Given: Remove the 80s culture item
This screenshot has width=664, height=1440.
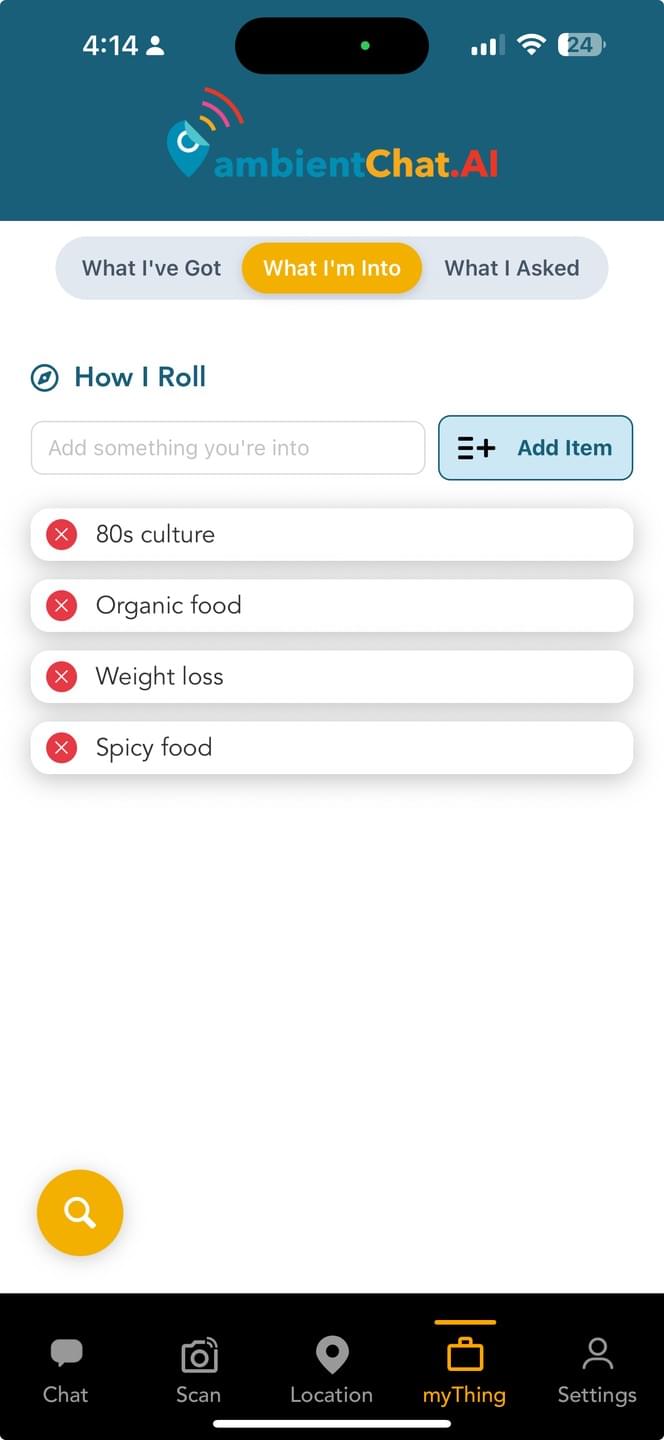Looking at the screenshot, I should pyautogui.click(x=62, y=535).
